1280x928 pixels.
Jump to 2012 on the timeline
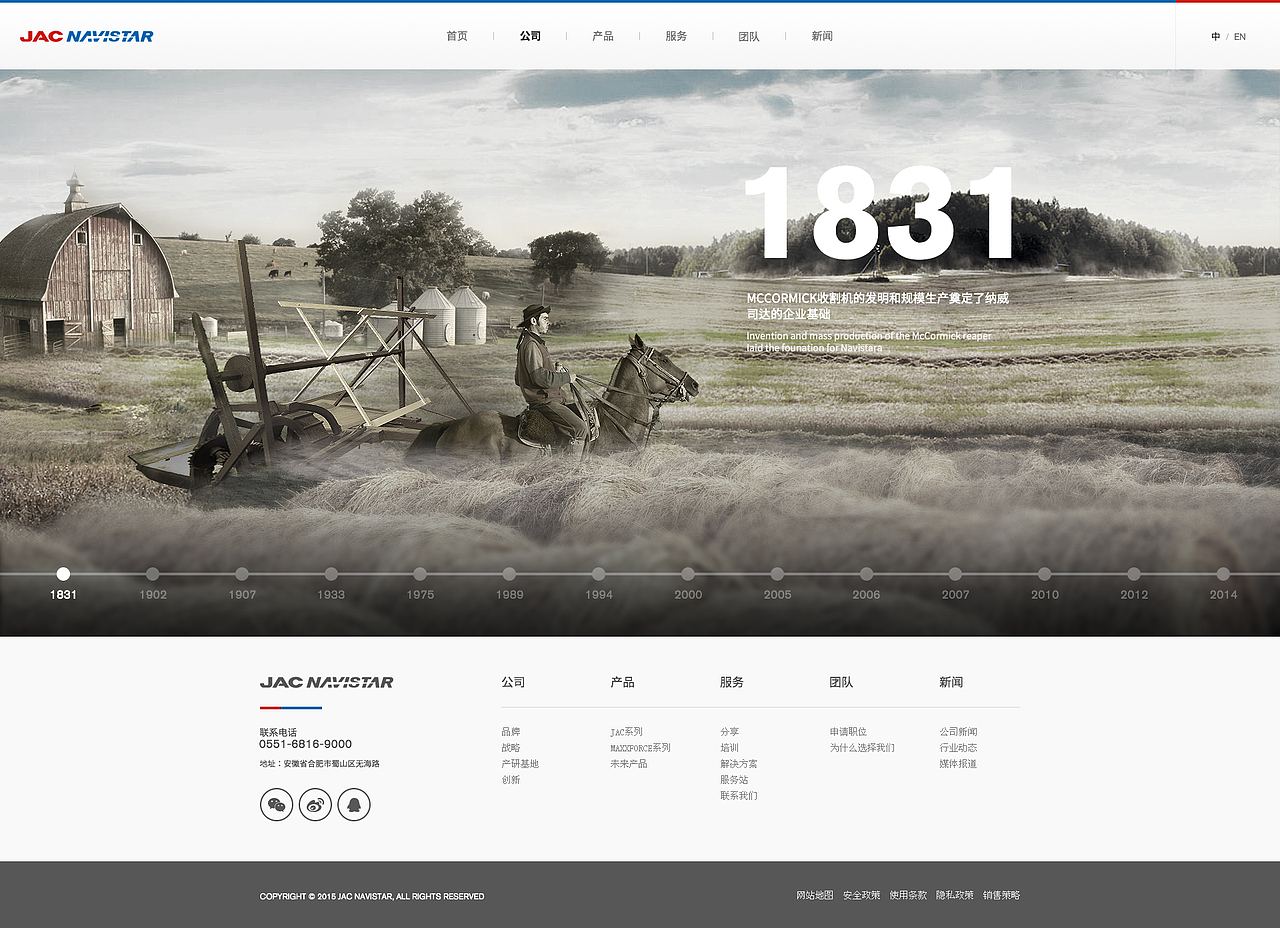1134,574
